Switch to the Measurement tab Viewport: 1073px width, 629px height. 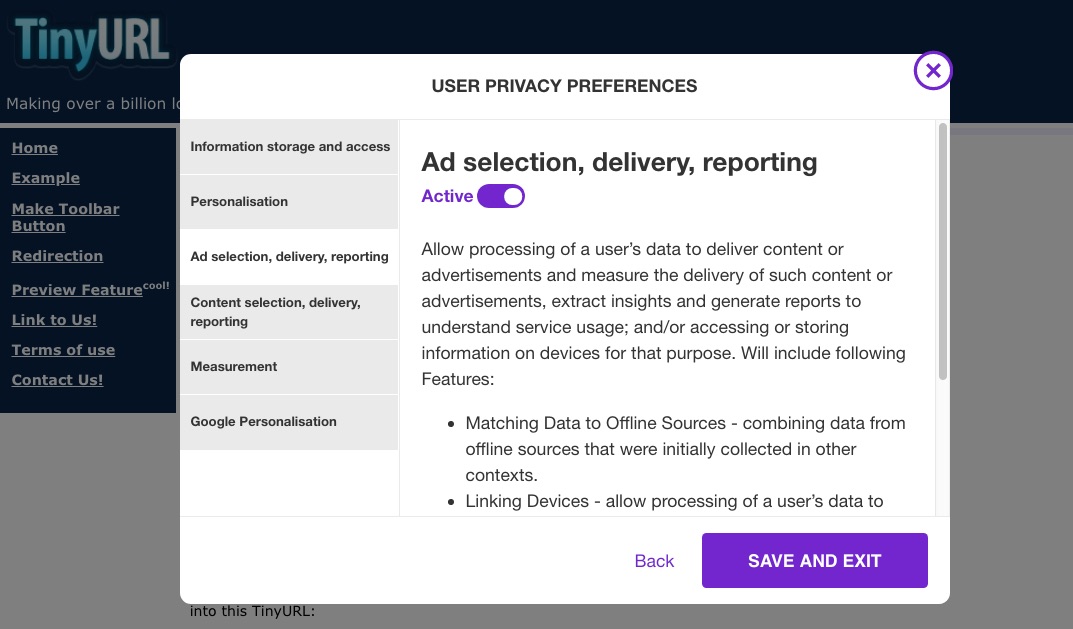pos(289,367)
